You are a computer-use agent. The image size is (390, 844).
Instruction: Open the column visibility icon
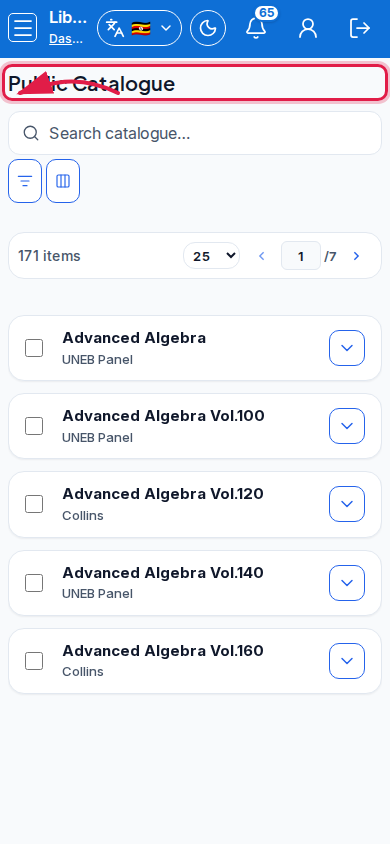click(63, 181)
